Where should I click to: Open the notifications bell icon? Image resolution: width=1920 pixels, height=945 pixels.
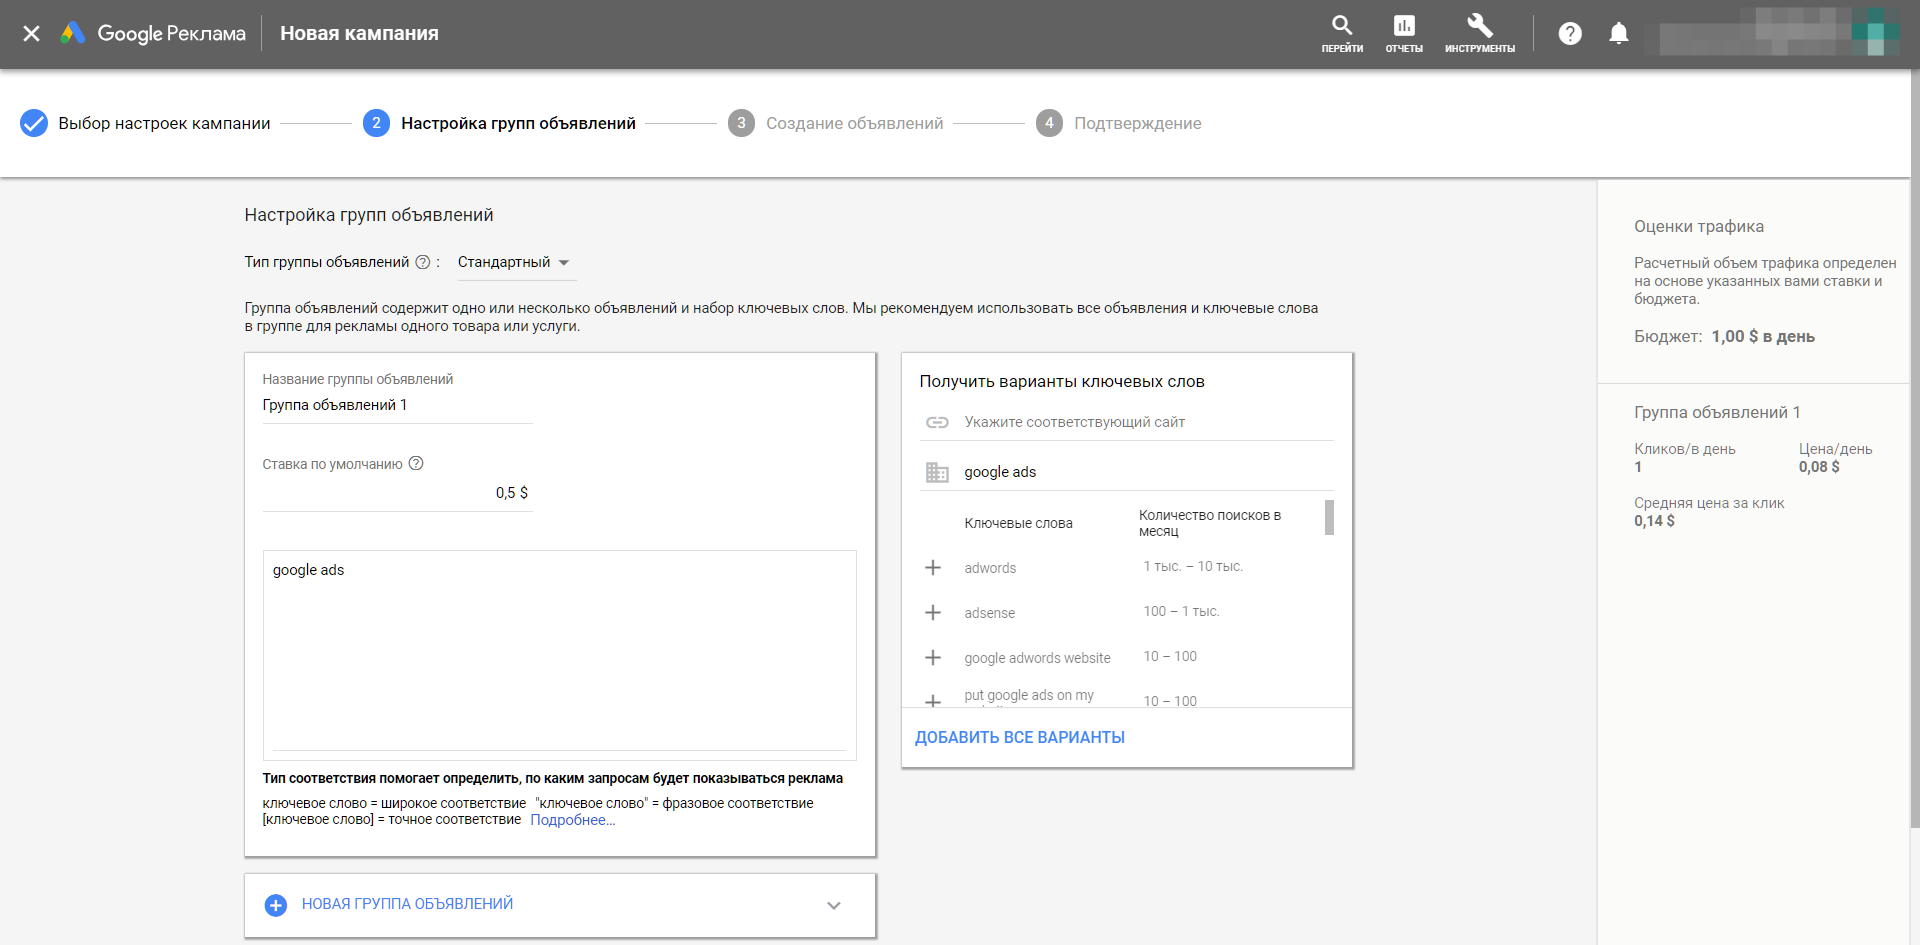click(x=1619, y=33)
